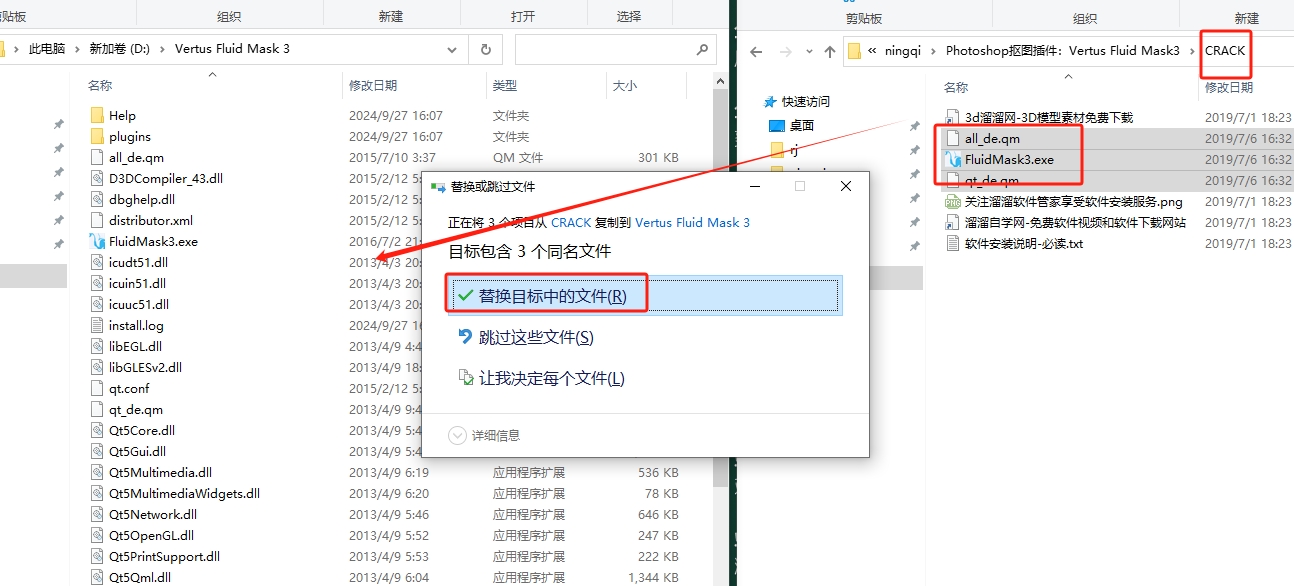Select all_de.qm in the CRACK window
Viewport: 1294px width, 586px height.
click(992, 138)
